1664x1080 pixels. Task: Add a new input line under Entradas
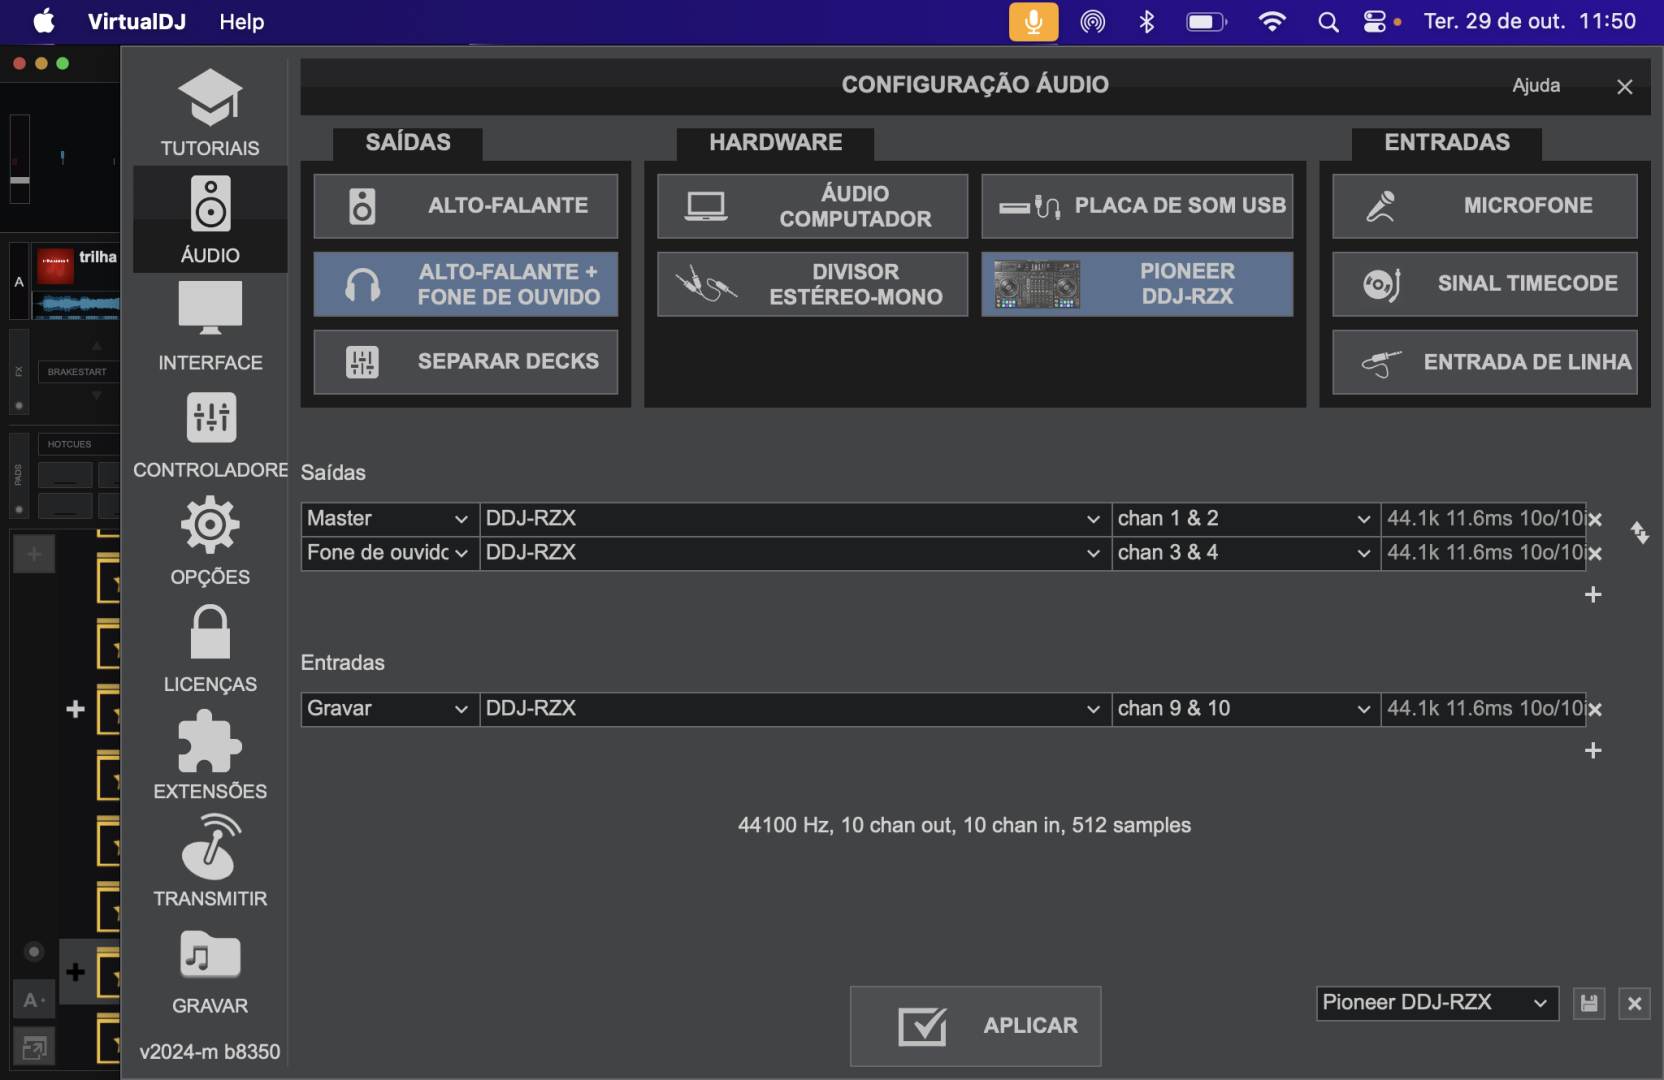pos(1594,751)
